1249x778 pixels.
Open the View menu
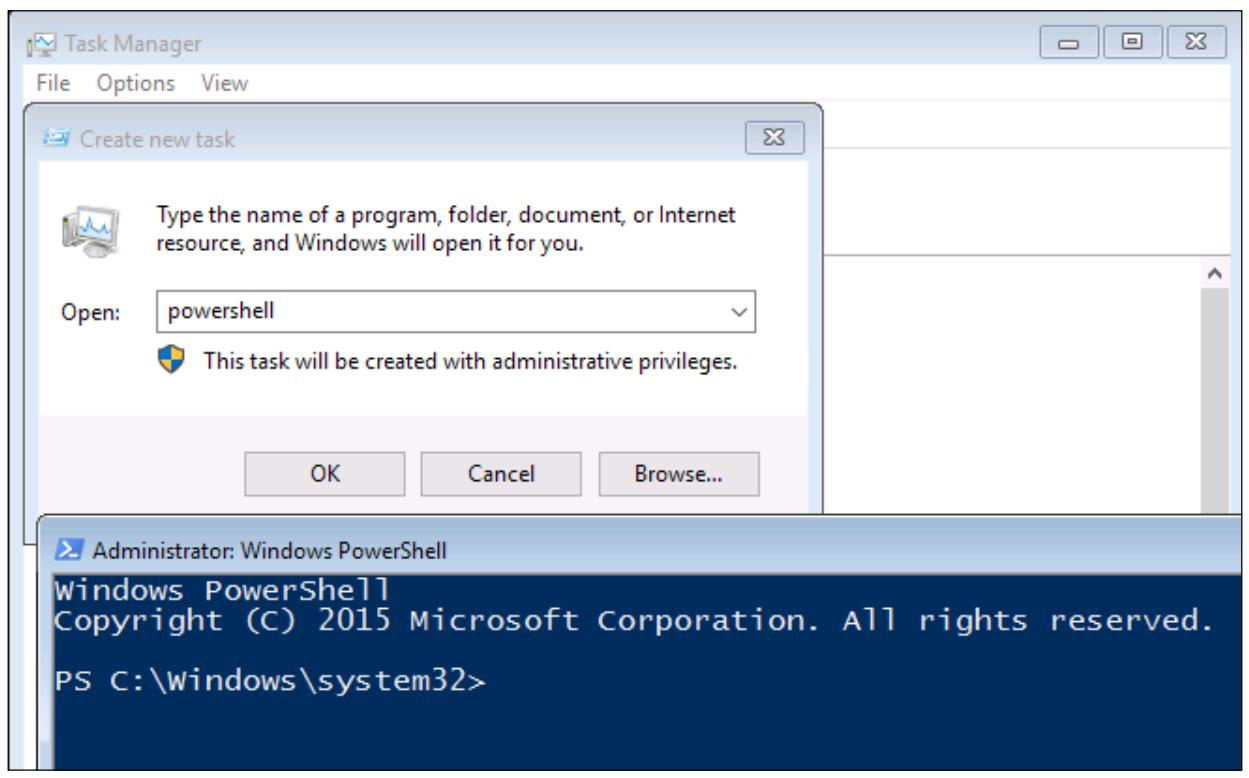pos(224,83)
